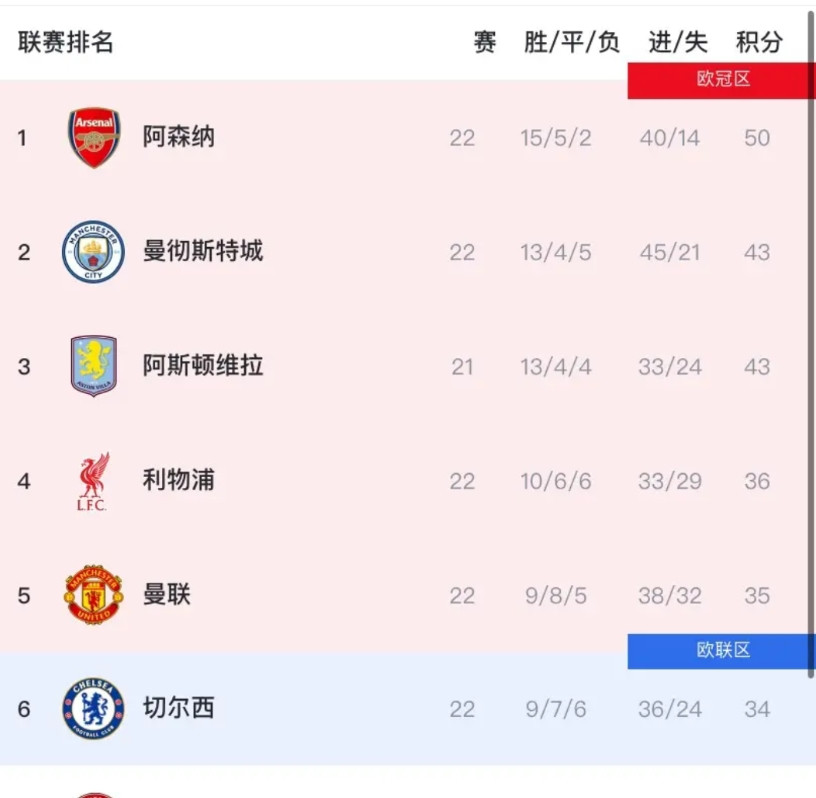Click the blue 欧联区 zone badge
816x798 pixels.
tap(722, 651)
